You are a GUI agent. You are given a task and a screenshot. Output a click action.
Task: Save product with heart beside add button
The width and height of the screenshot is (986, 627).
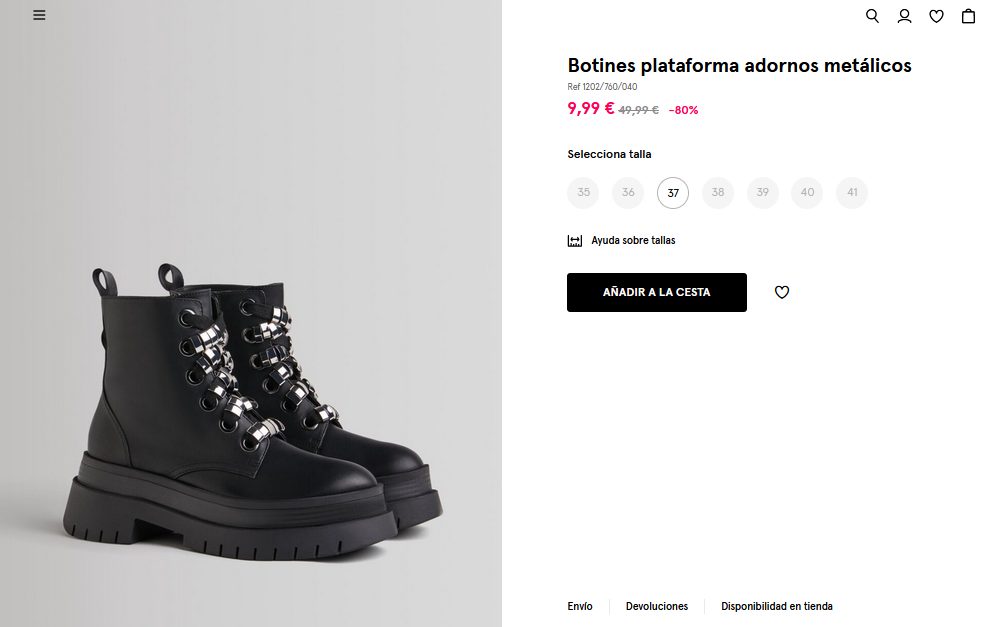tap(782, 292)
